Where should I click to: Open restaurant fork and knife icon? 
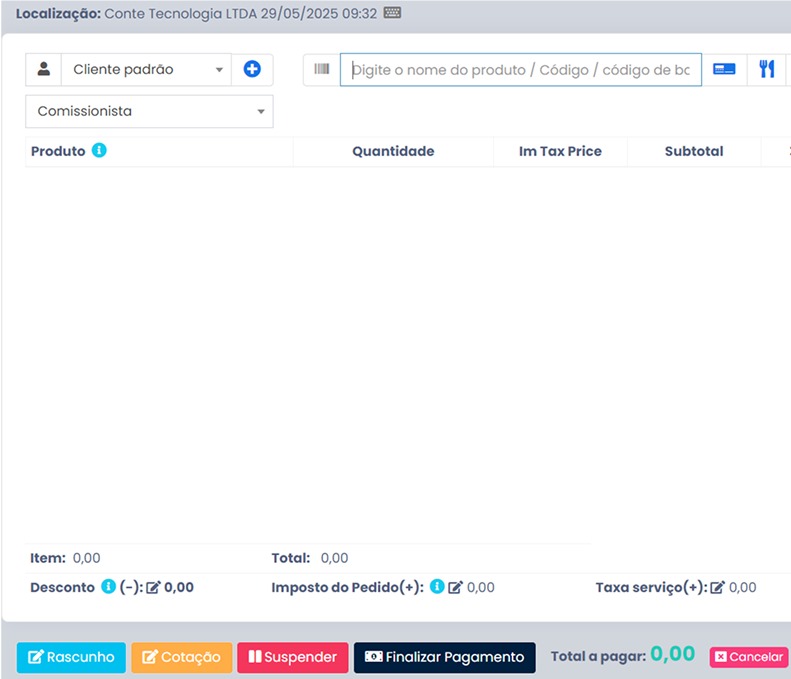(767, 69)
